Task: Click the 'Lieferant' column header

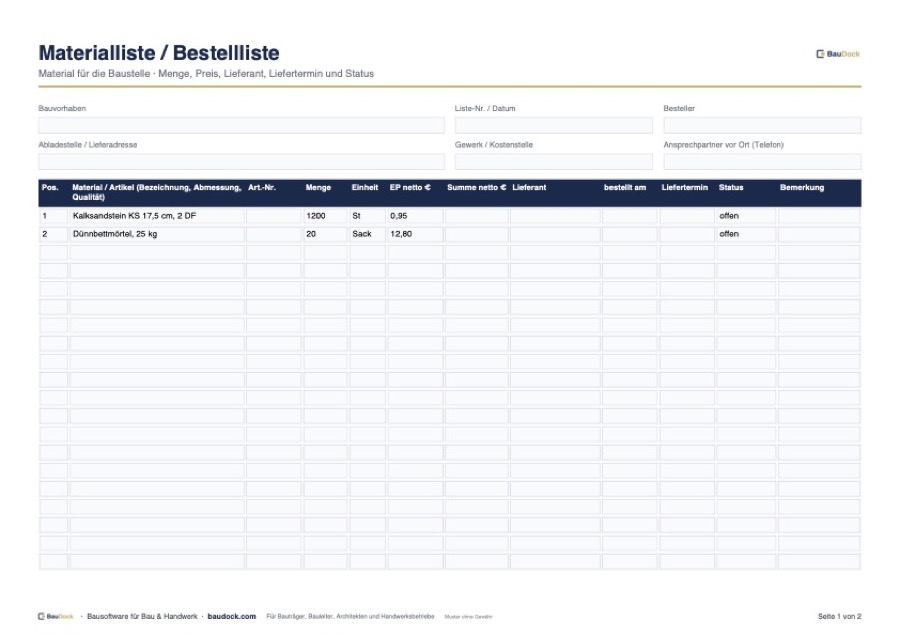Action: pyautogui.click(x=529, y=188)
